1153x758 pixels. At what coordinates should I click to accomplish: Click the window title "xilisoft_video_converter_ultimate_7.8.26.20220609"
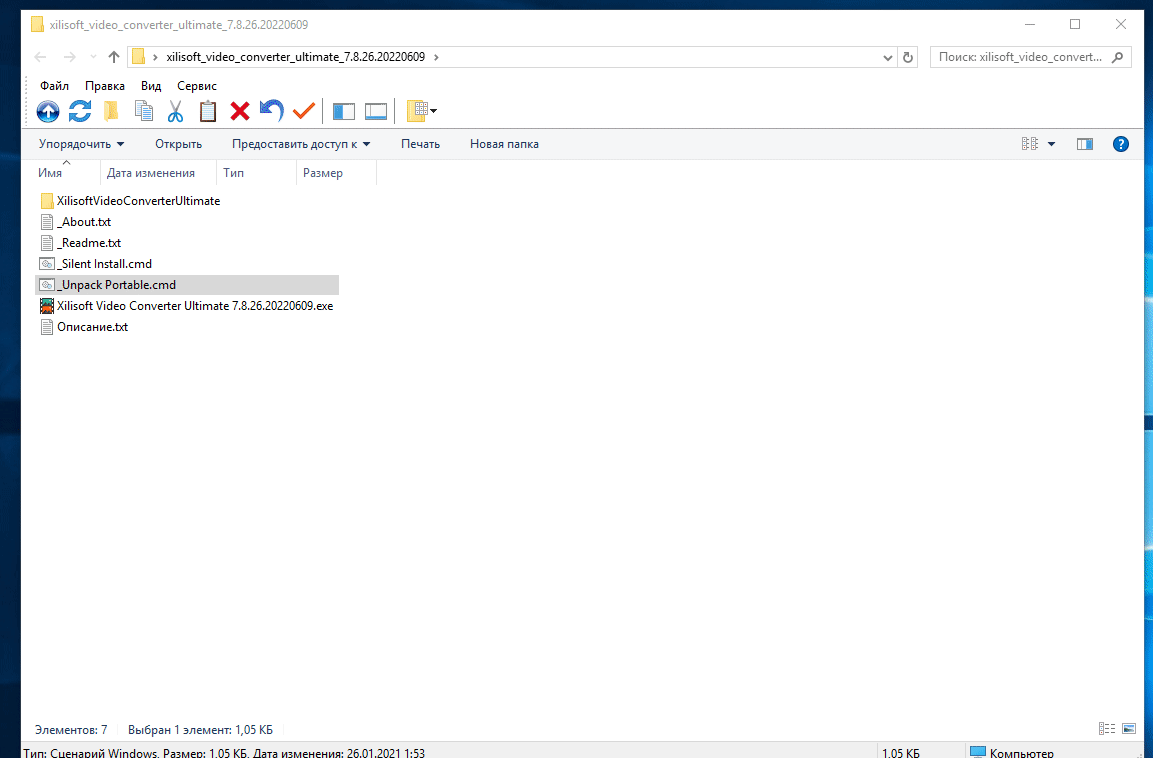[x=179, y=24]
